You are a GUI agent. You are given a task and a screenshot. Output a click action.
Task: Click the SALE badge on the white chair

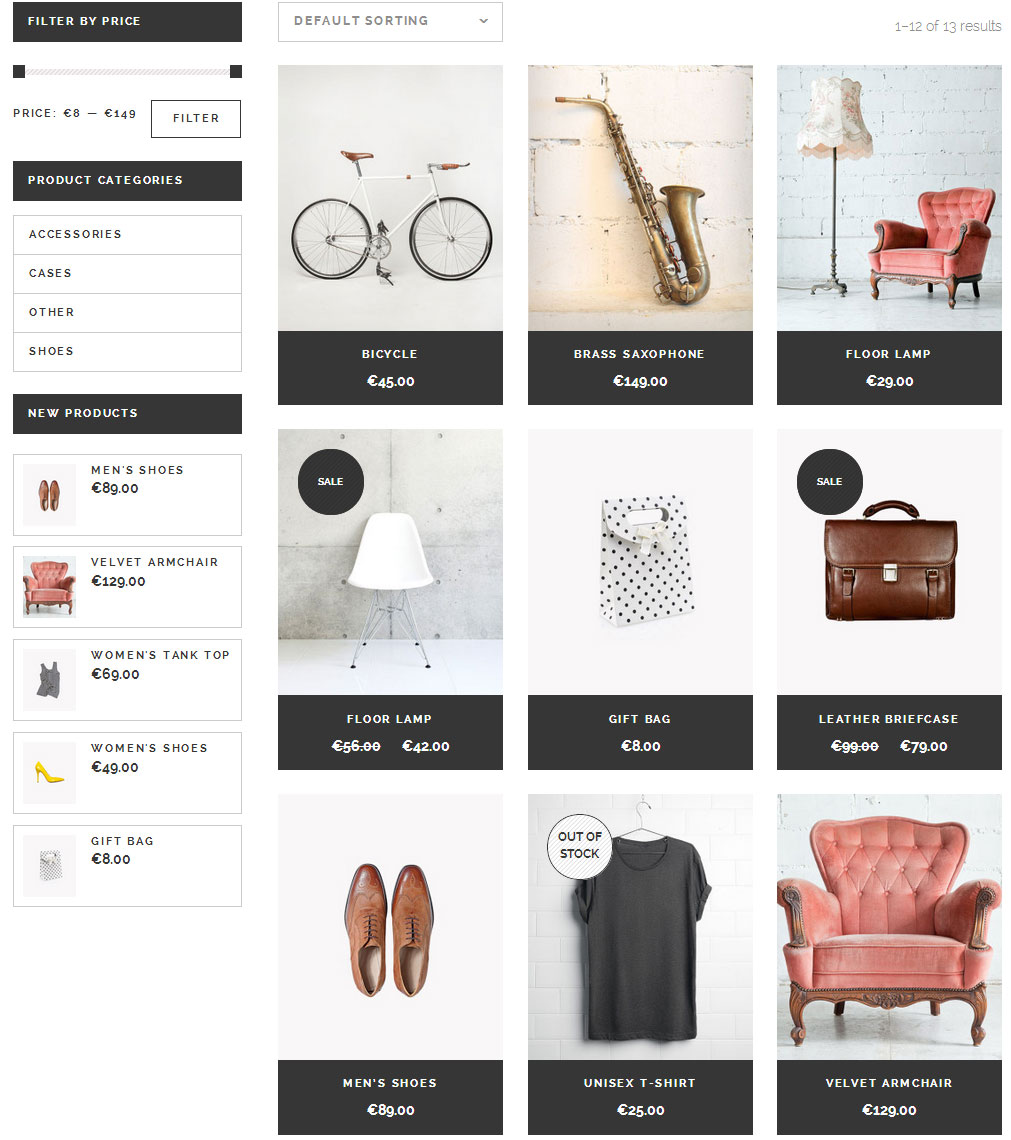pos(331,482)
